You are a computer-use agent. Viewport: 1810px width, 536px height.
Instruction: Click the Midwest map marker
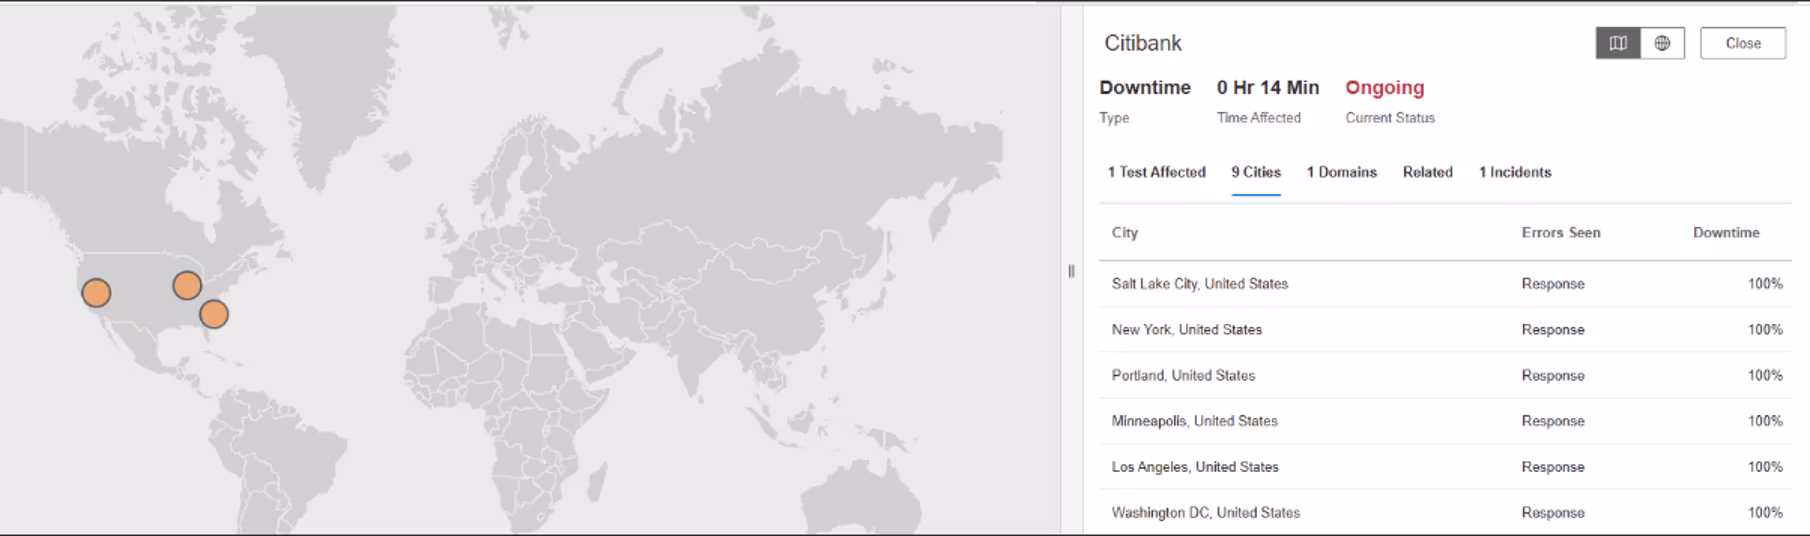pos(187,286)
